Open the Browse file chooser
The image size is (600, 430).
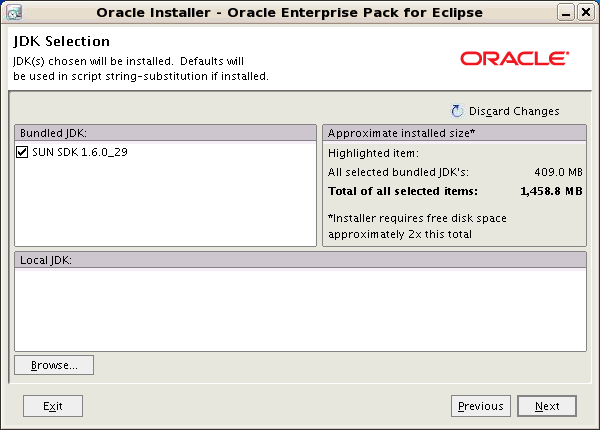[54, 365]
